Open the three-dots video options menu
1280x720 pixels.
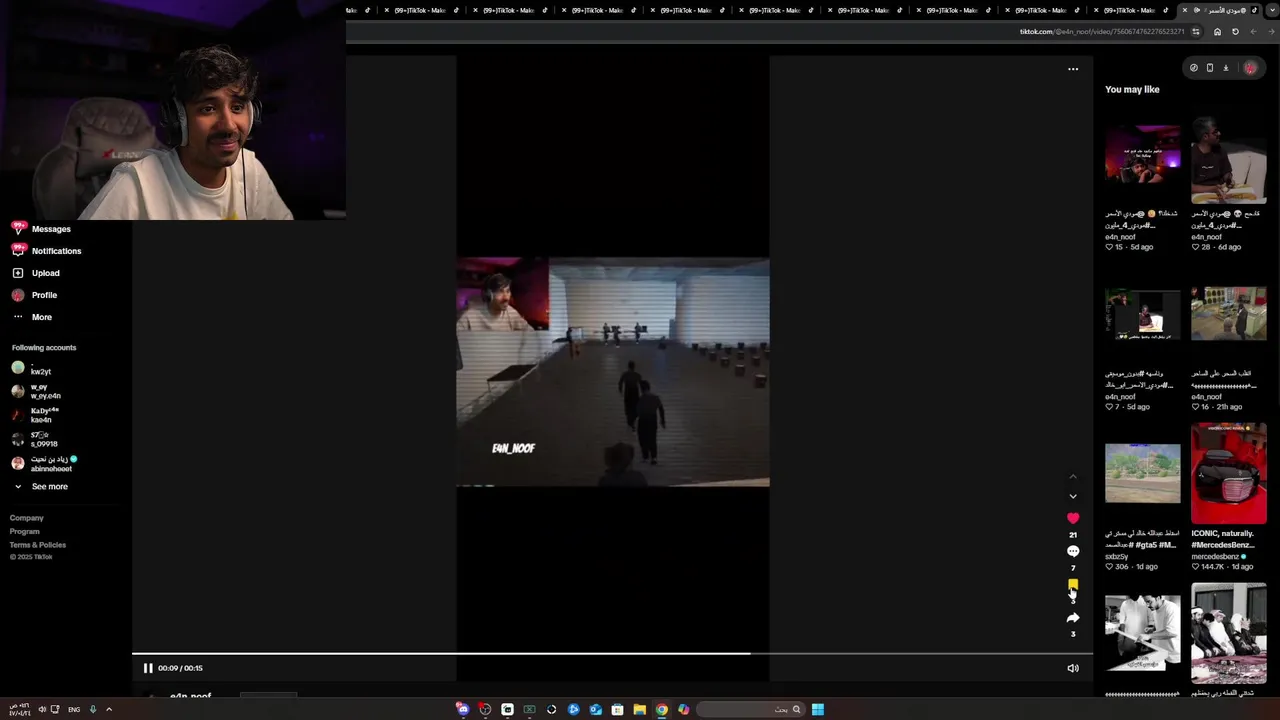click(1073, 69)
